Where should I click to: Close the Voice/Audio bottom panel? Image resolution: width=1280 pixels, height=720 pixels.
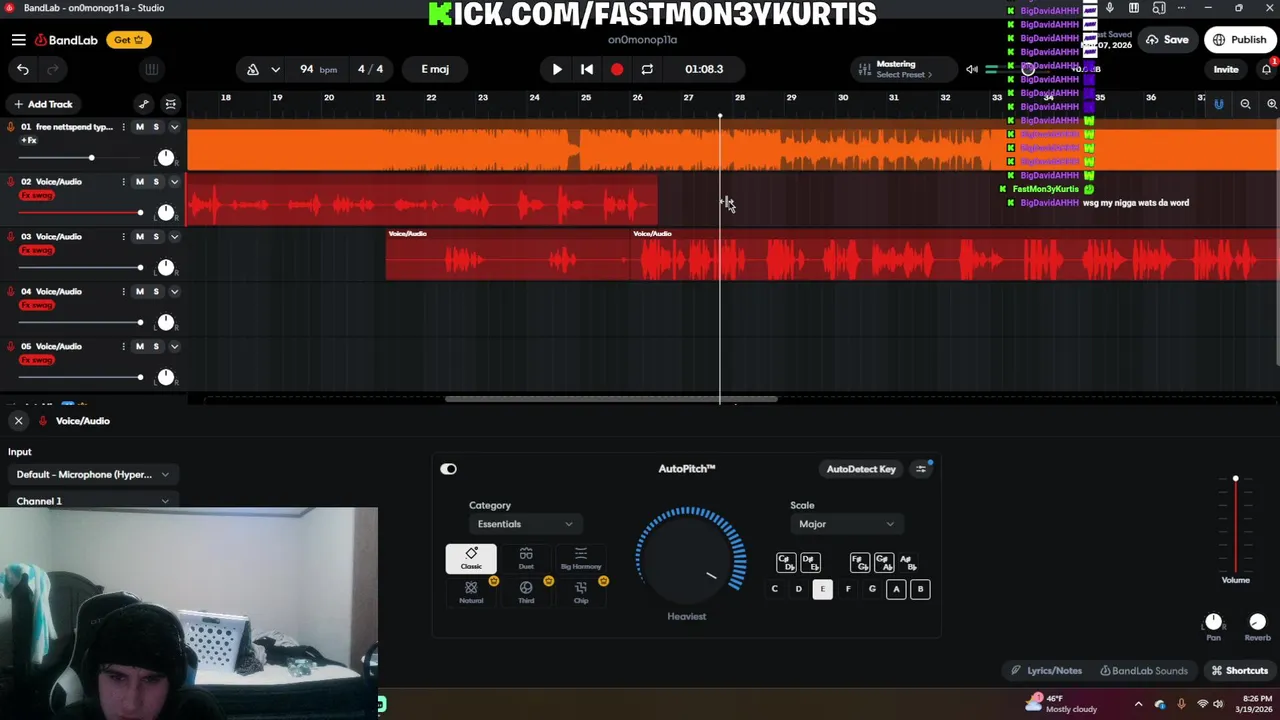click(18, 421)
